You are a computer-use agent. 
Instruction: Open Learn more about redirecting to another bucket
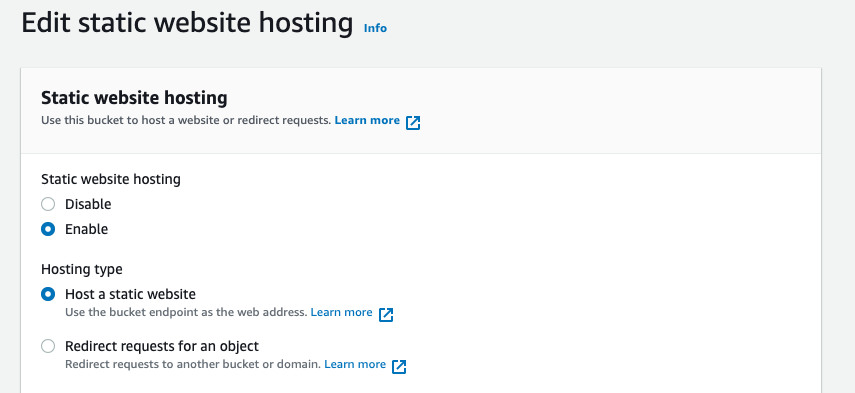click(x=355, y=364)
